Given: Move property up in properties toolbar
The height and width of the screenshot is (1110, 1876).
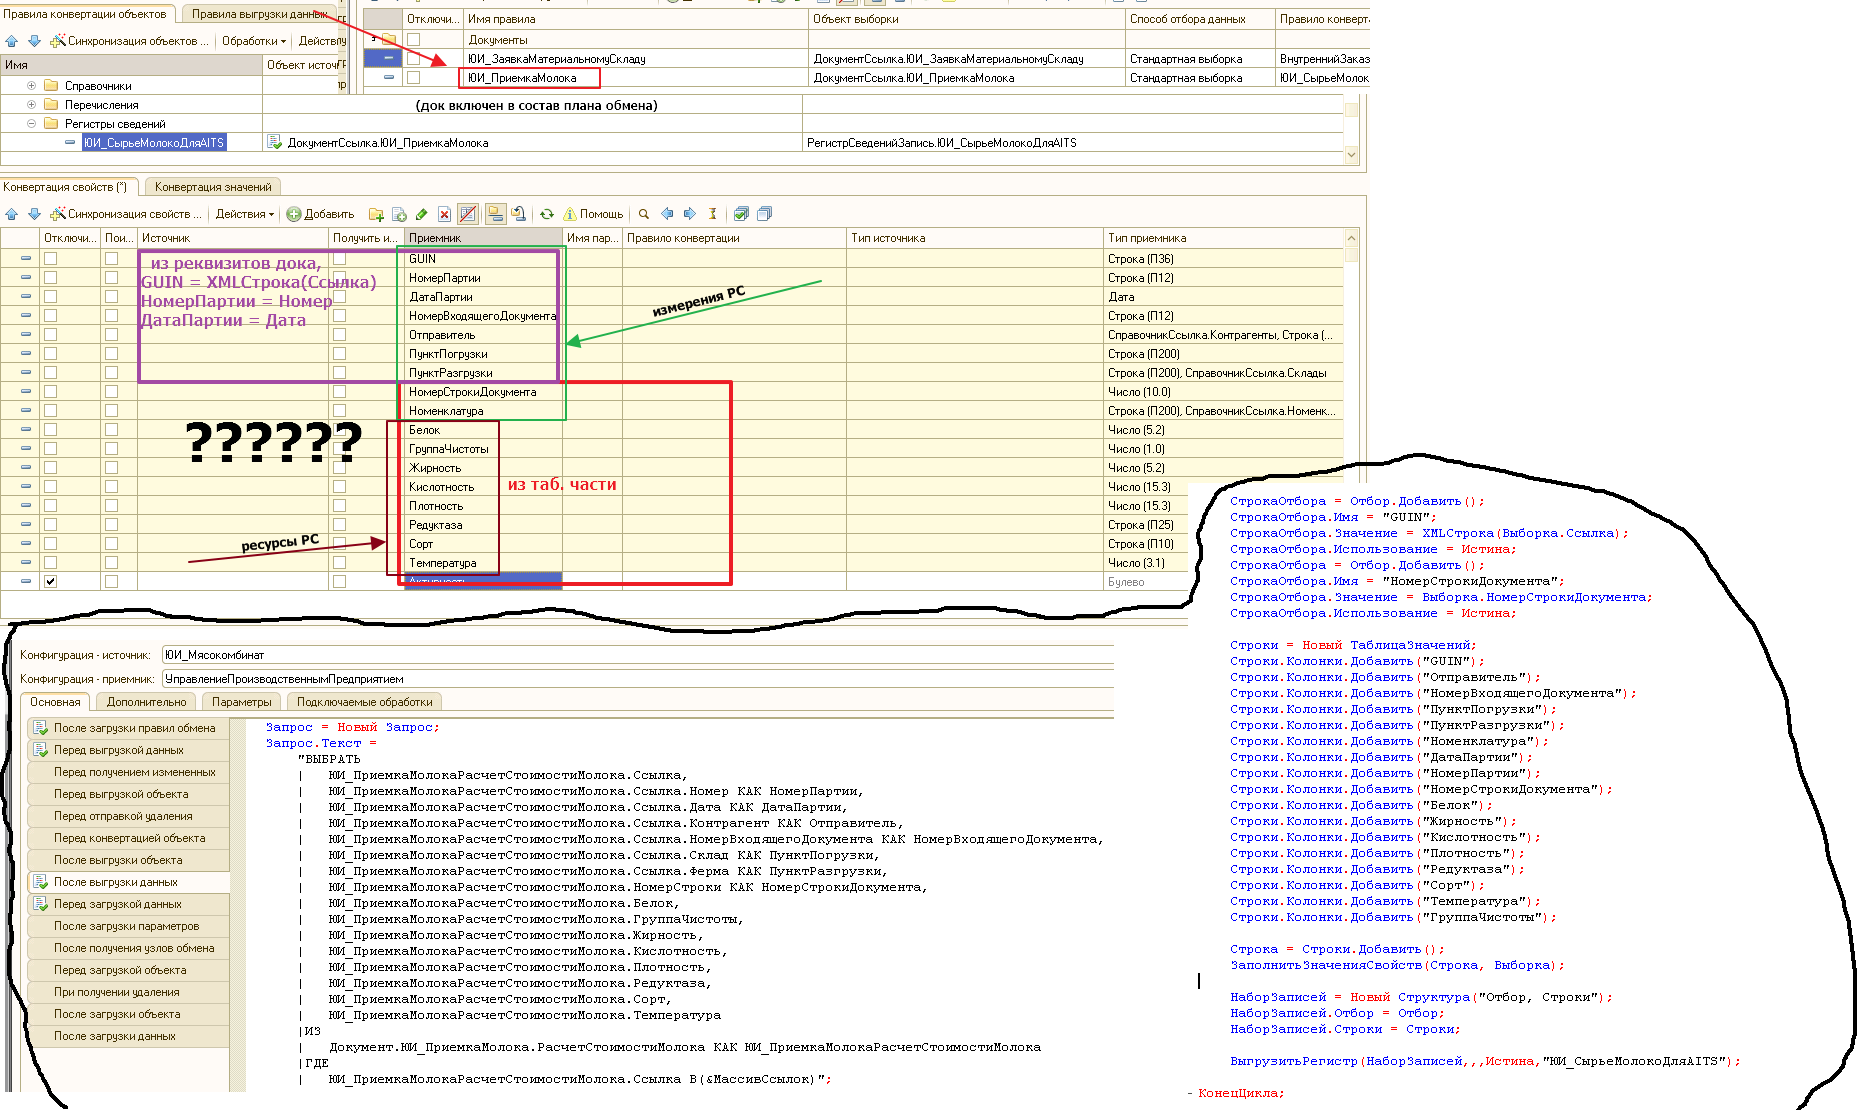Looking at the screenshot, I should pyautogui.click(x=12, y=214).
